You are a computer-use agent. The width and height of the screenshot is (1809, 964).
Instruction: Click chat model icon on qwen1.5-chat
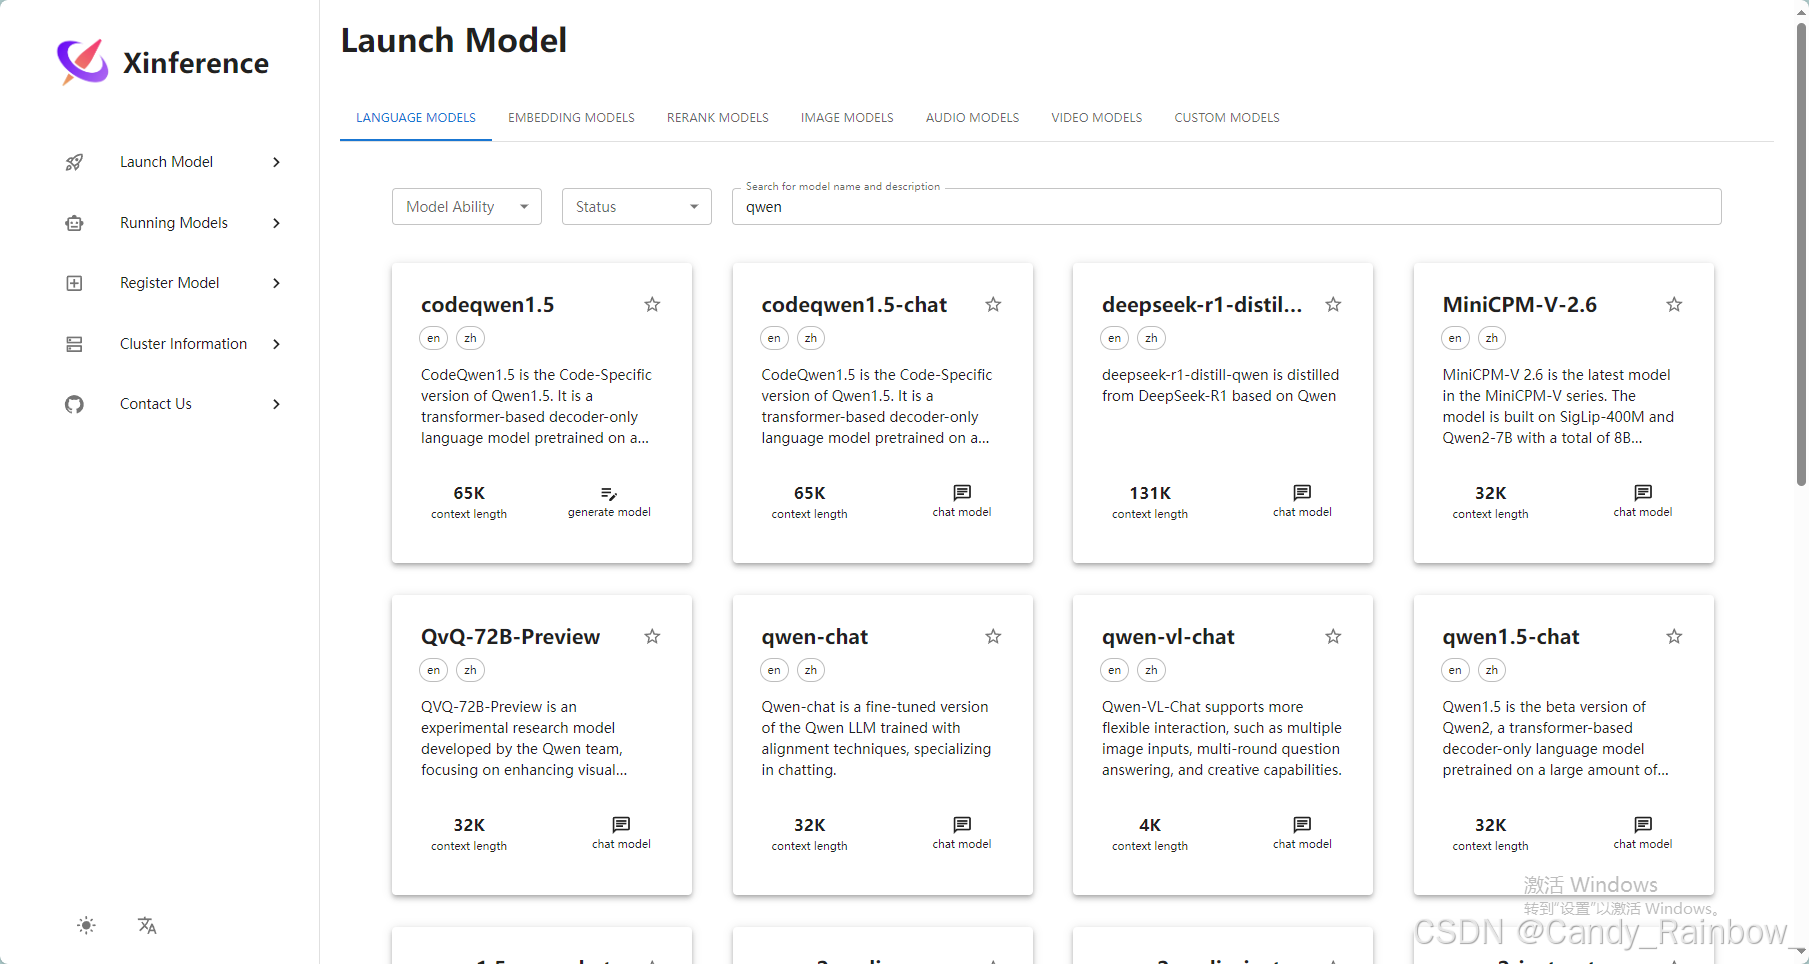tap(1643, 825)
